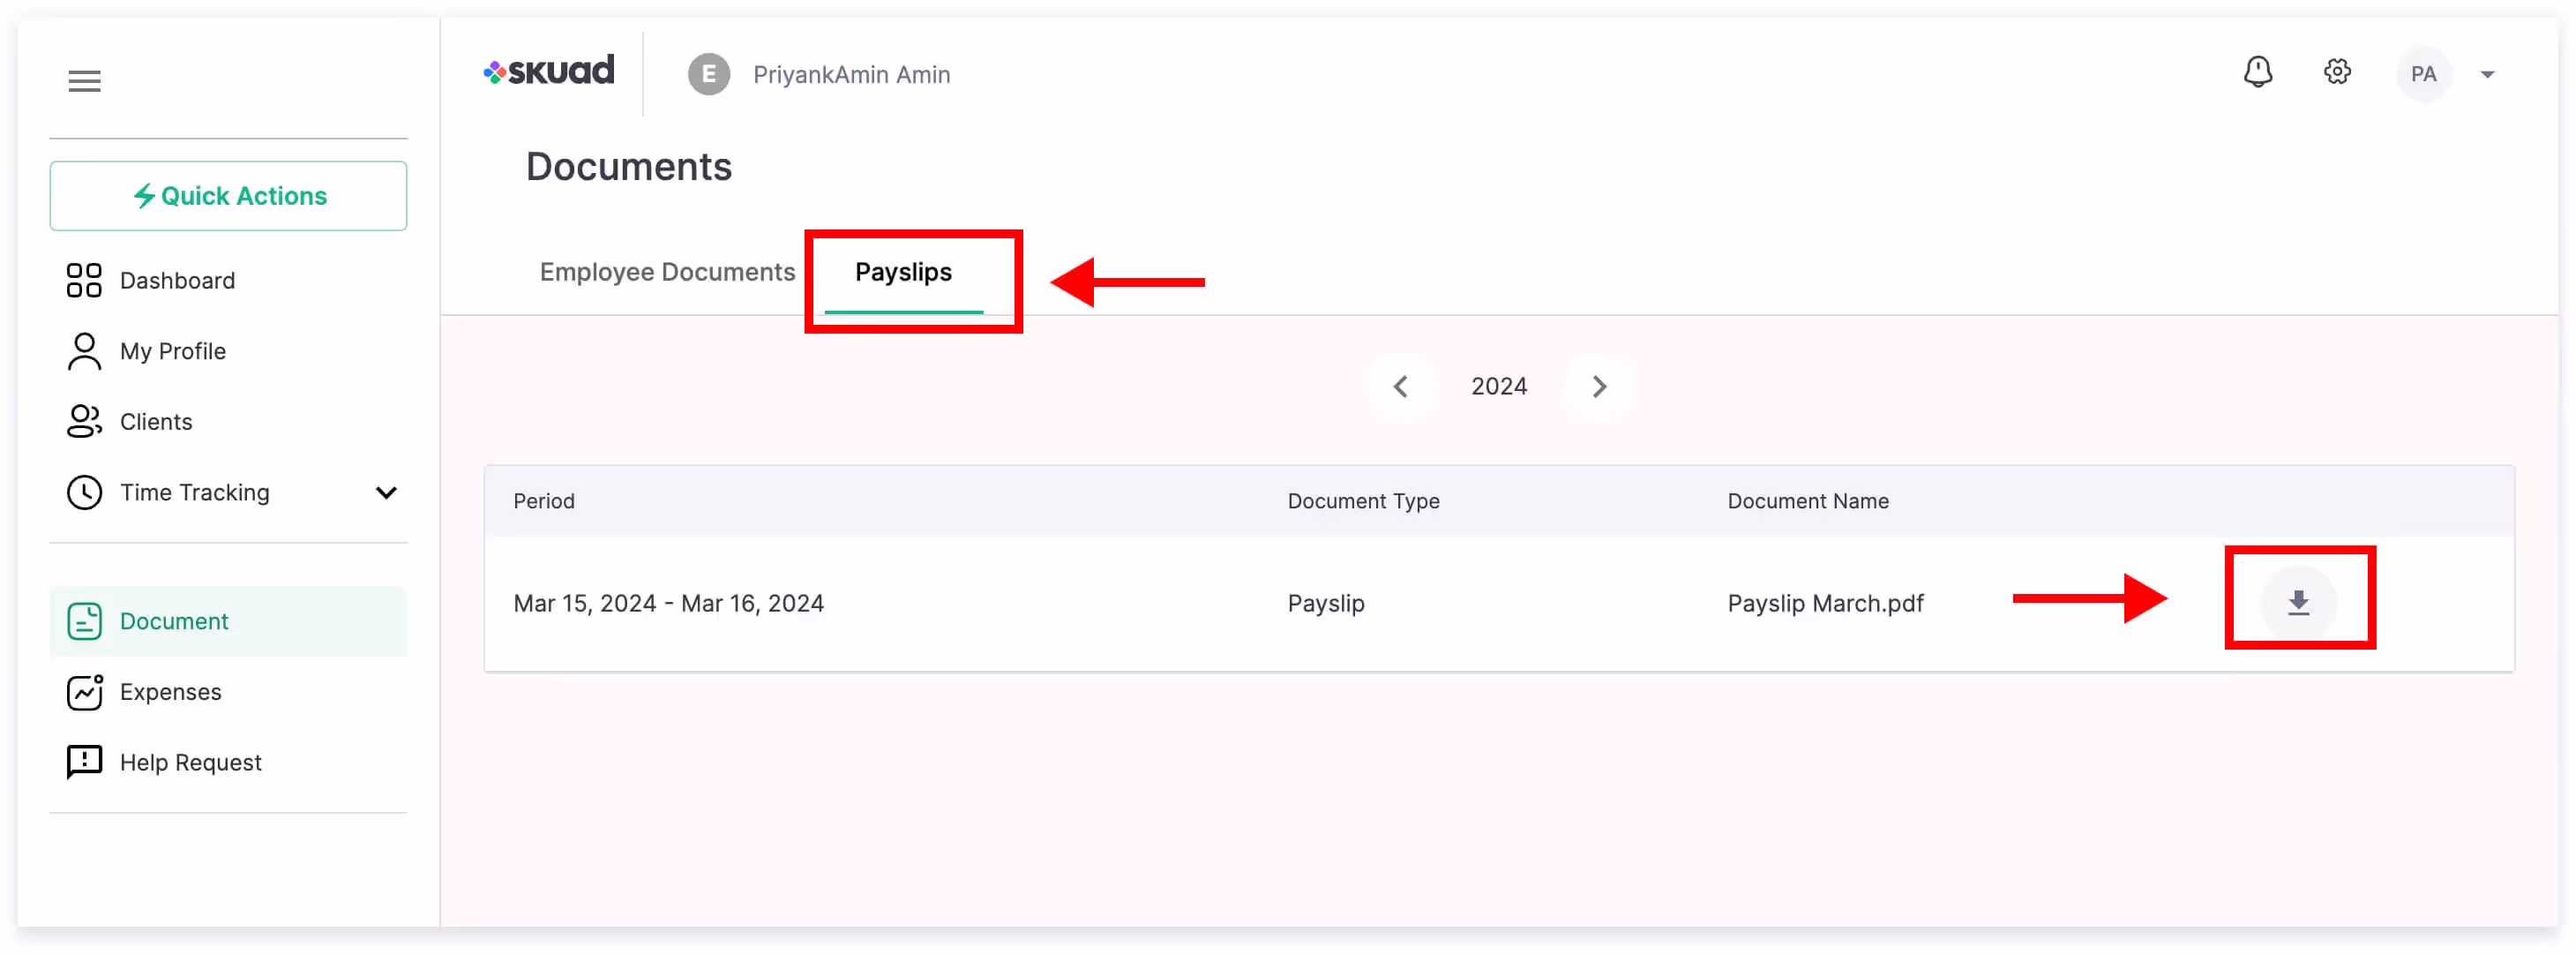The image size is (2576, 955).
Task: Open the PA account dropdown arrow
Action: (2487, 75)
